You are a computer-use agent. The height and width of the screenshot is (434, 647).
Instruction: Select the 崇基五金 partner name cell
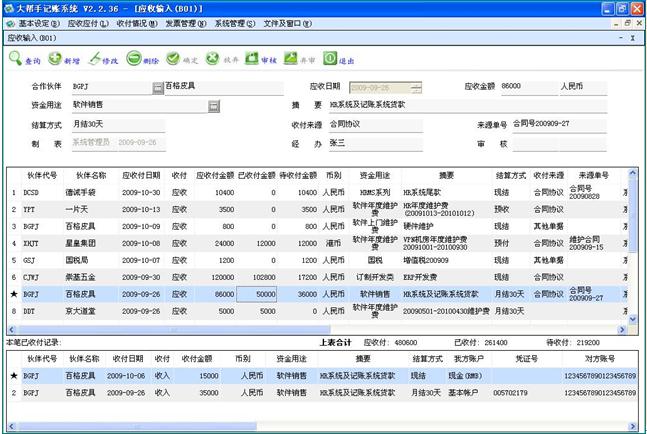tap(90, 277)
